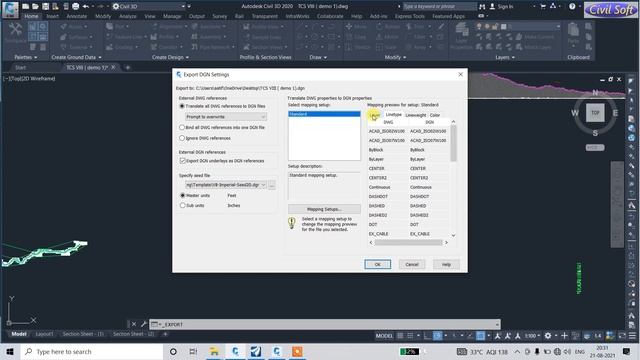Select Bind all DWG references radio option
Screen dimensions: 640x360
pyautogui.click(x=182, y=127)
